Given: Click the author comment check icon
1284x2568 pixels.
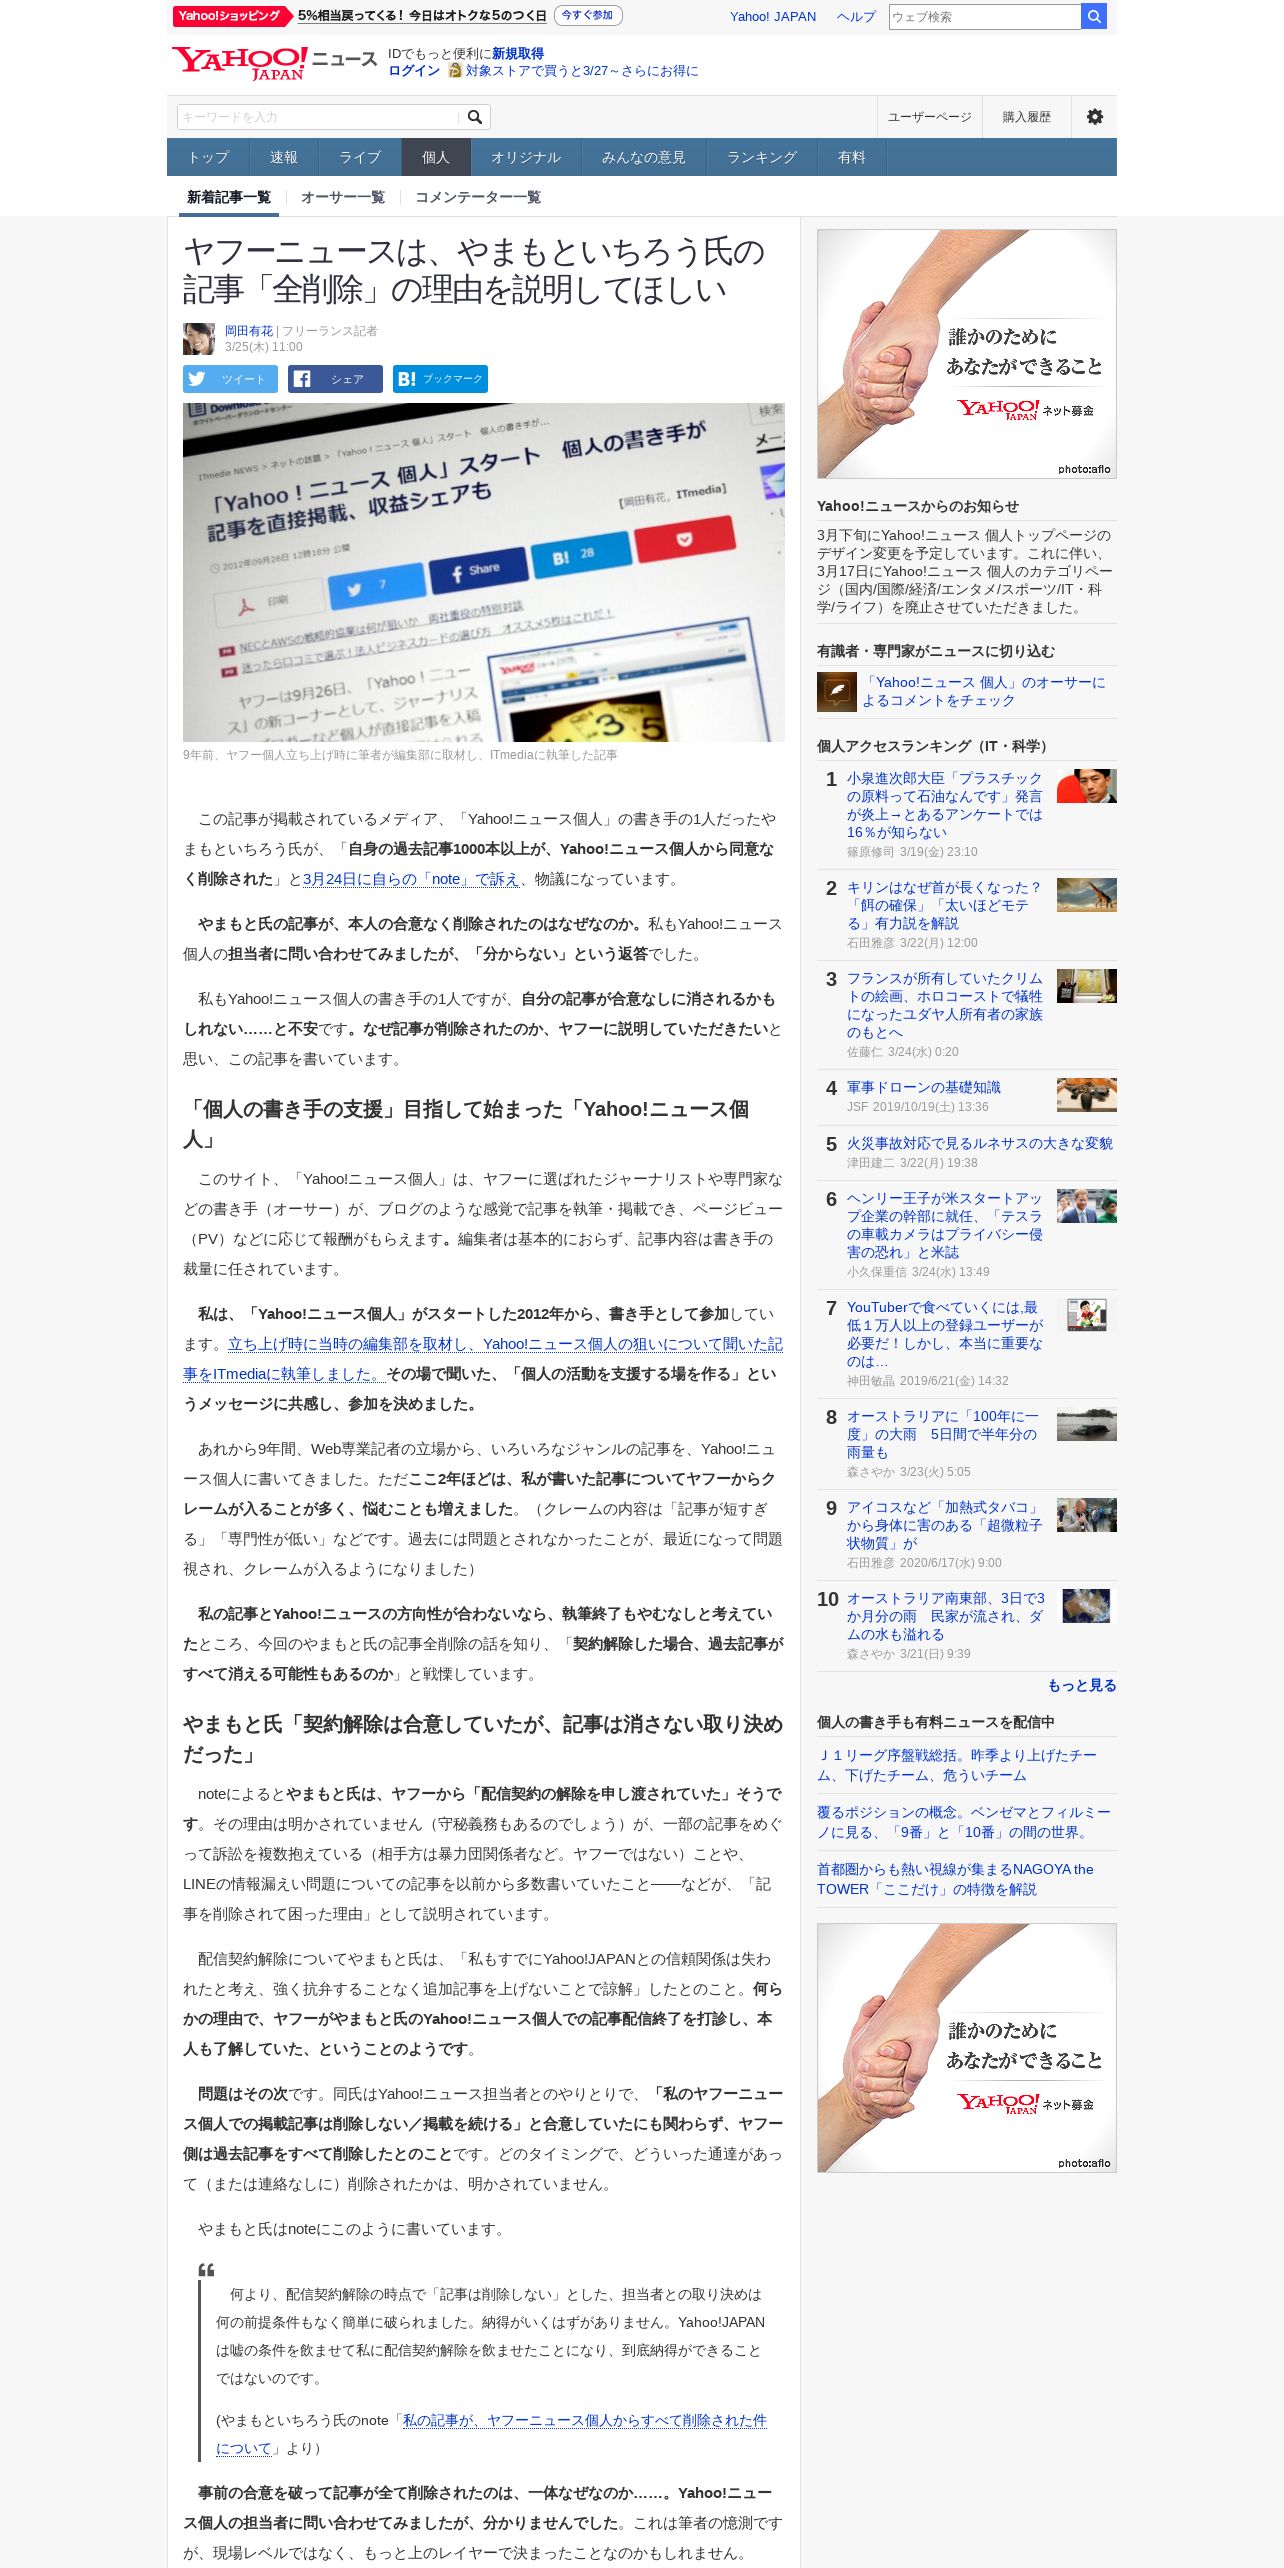Looking at the screenshot, I should 836,691.
